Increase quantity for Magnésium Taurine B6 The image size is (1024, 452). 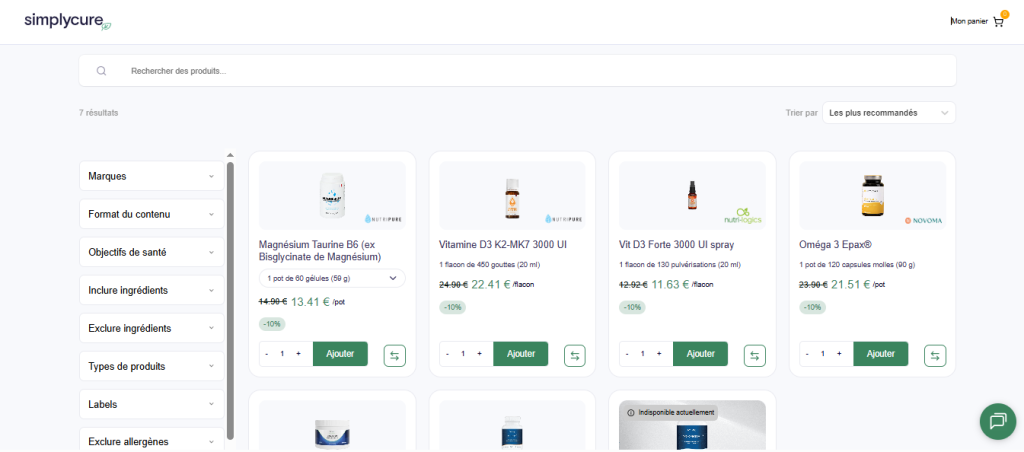coord(298,354)
